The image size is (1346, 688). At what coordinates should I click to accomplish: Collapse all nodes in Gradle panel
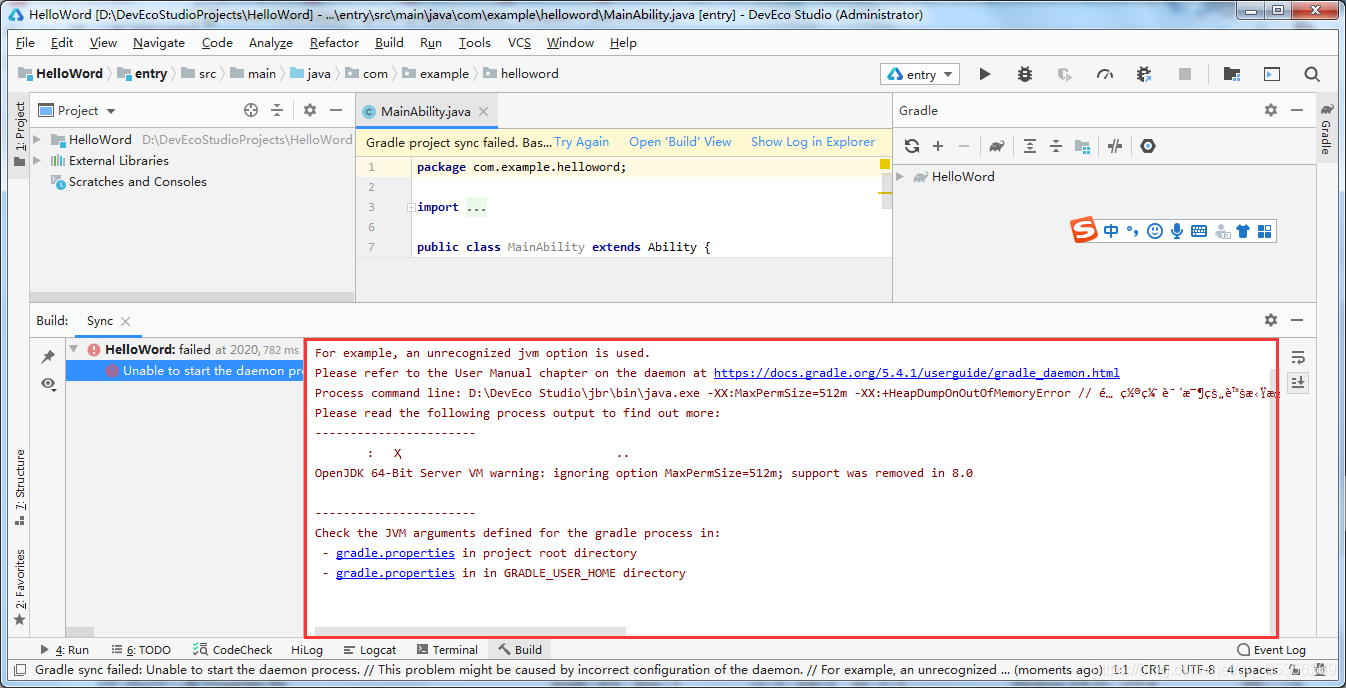[1056, 146]
